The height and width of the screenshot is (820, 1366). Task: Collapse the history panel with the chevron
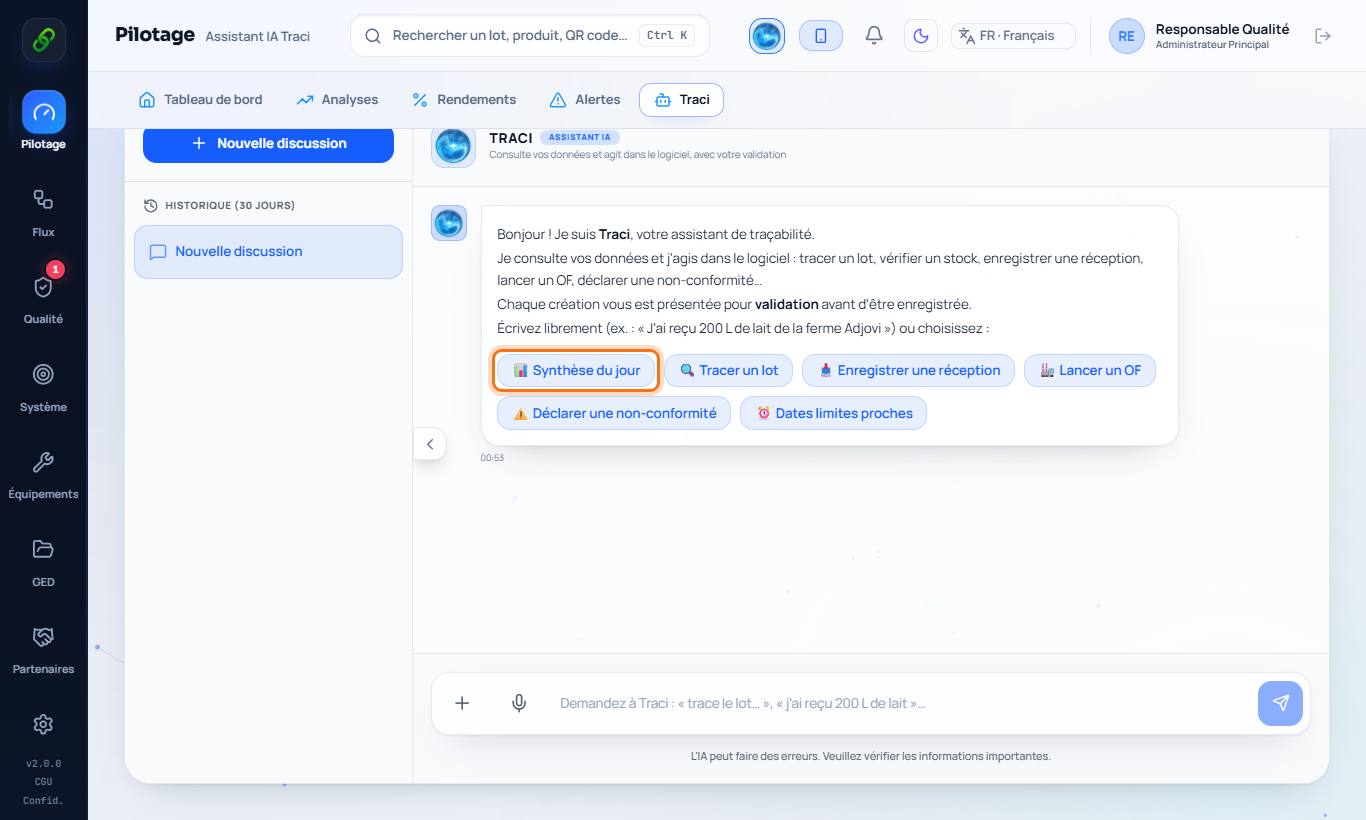430,444
